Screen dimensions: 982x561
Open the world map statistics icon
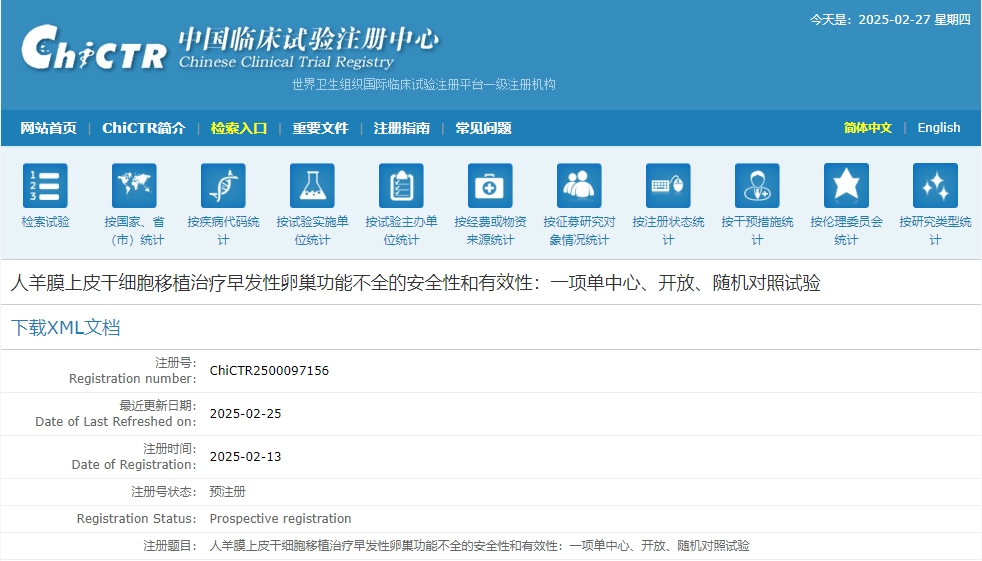(134, 186)
